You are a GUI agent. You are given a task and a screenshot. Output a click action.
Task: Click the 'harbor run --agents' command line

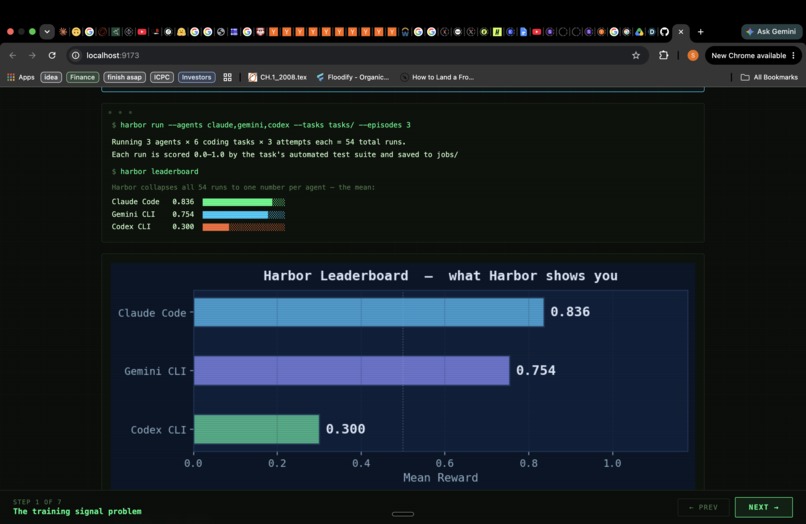click(x=261, y=125)
